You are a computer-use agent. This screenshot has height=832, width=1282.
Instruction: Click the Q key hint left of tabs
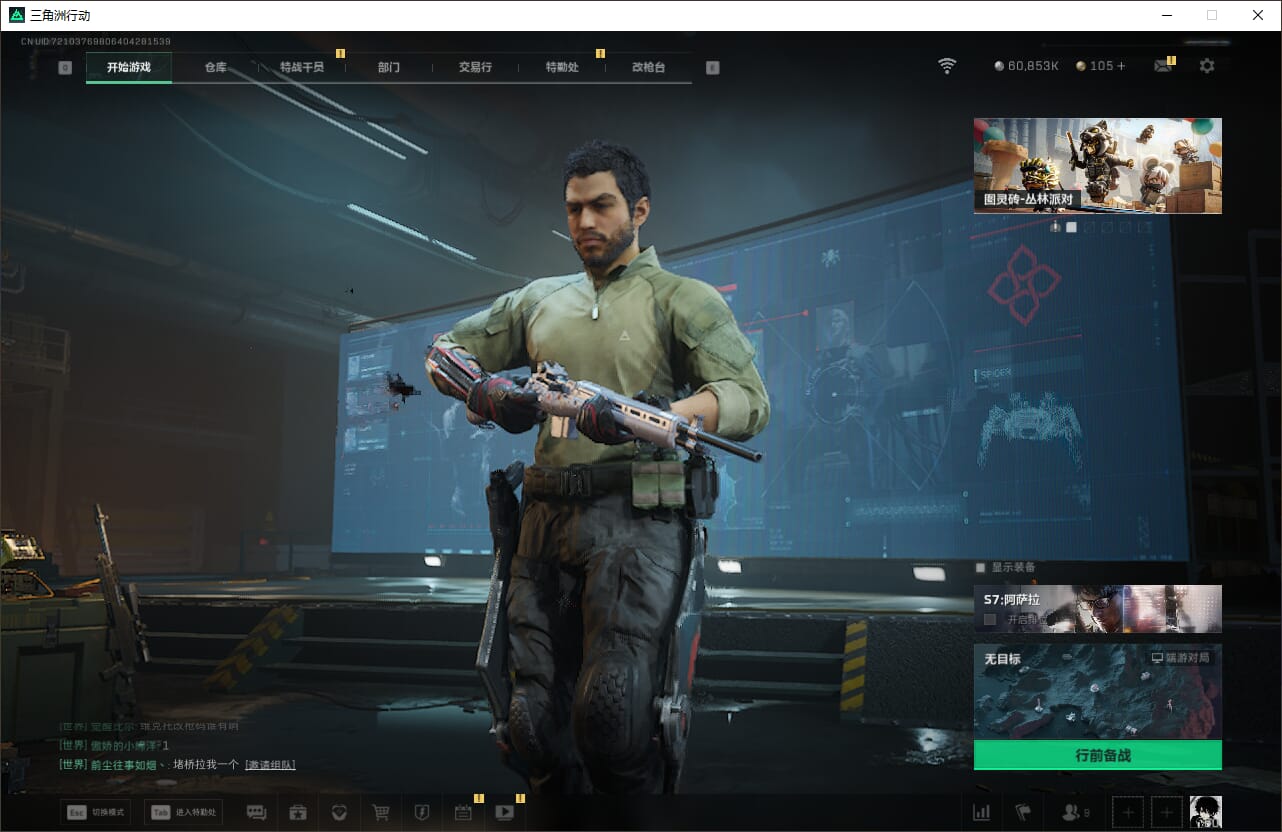point(65,68)
